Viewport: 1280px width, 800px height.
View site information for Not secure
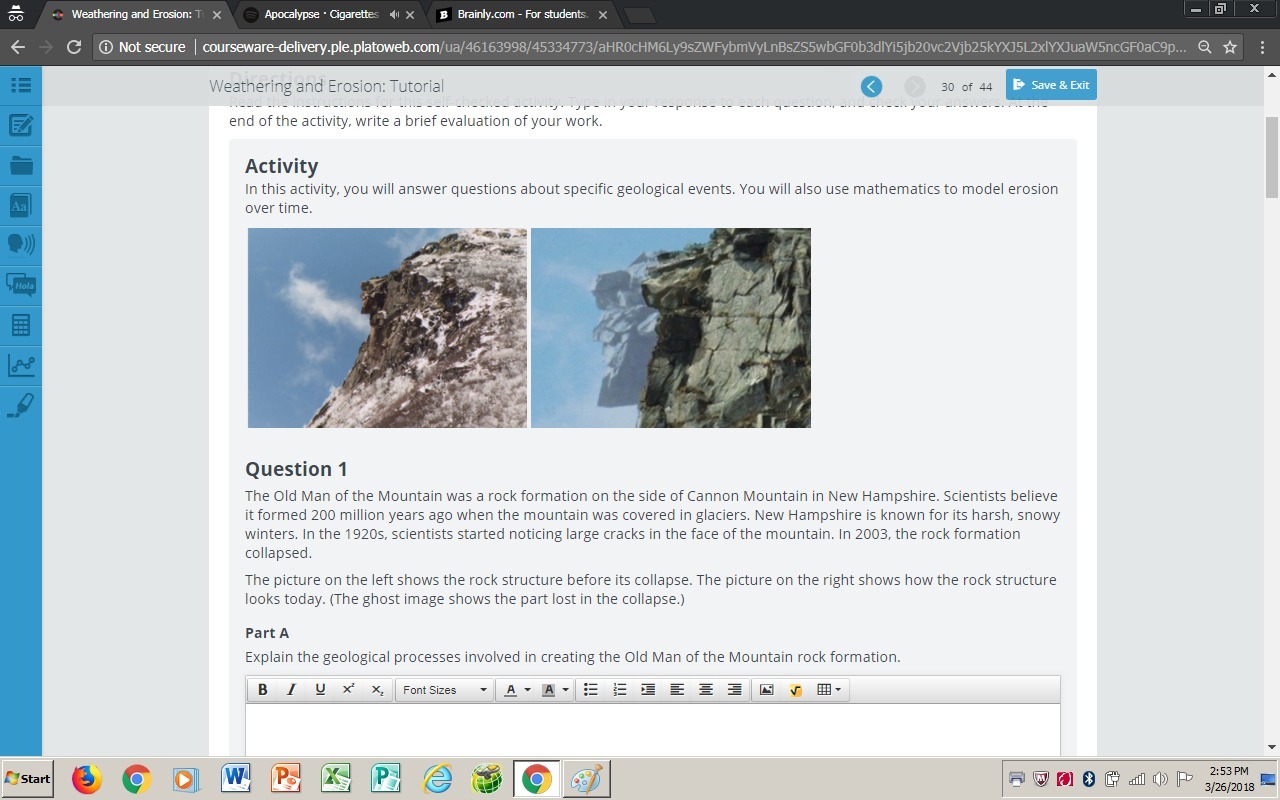pyautogui.click(x=143, y=47)
